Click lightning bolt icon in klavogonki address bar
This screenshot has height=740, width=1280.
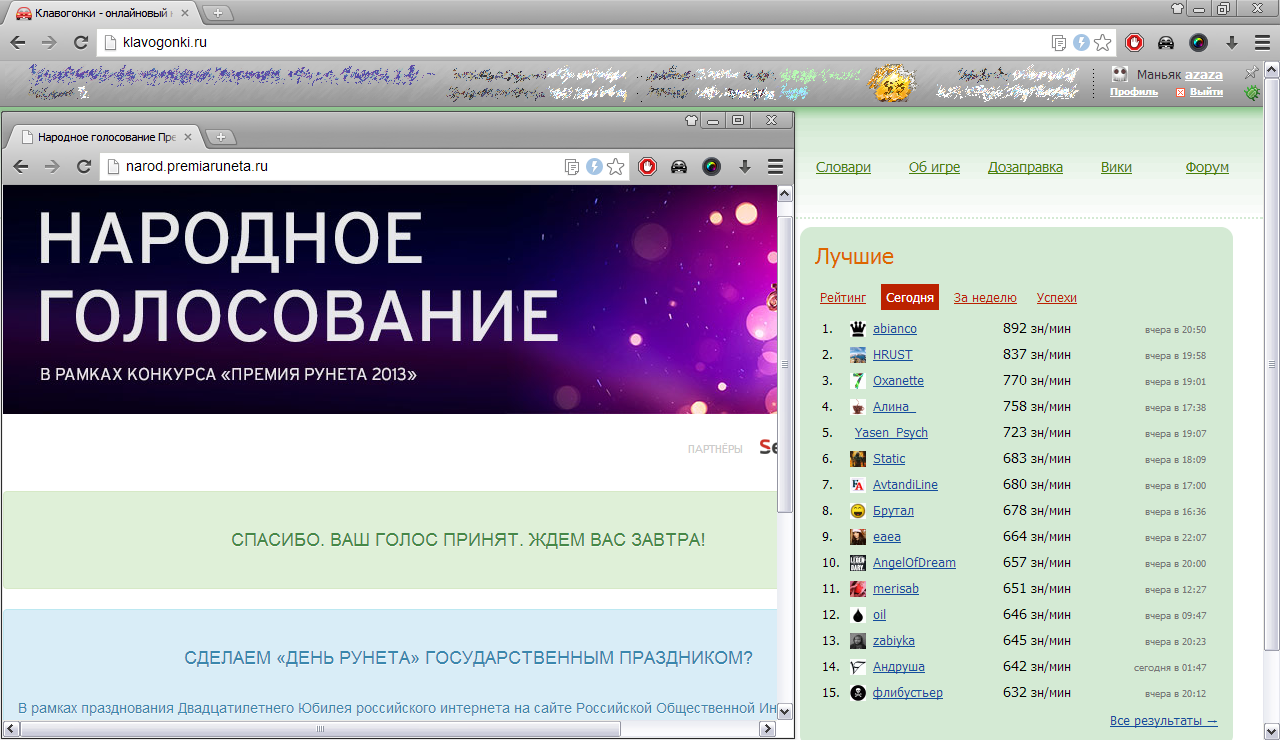pos(1081,42)
